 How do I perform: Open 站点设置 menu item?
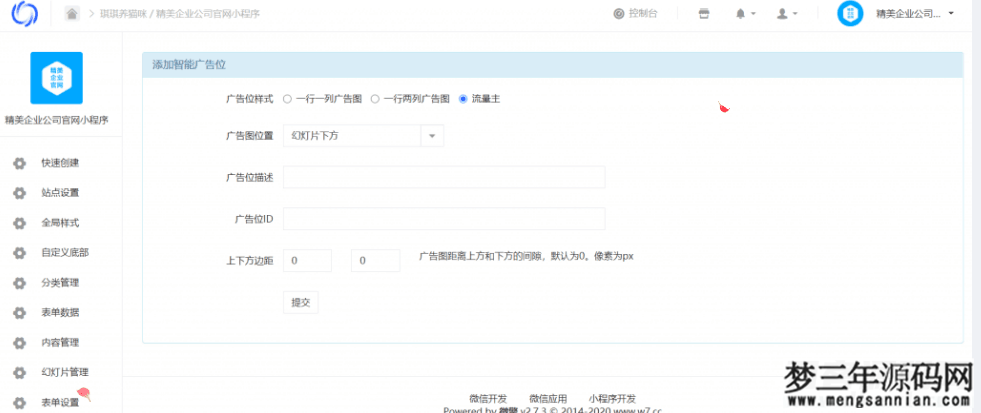[x=60, y=193]
